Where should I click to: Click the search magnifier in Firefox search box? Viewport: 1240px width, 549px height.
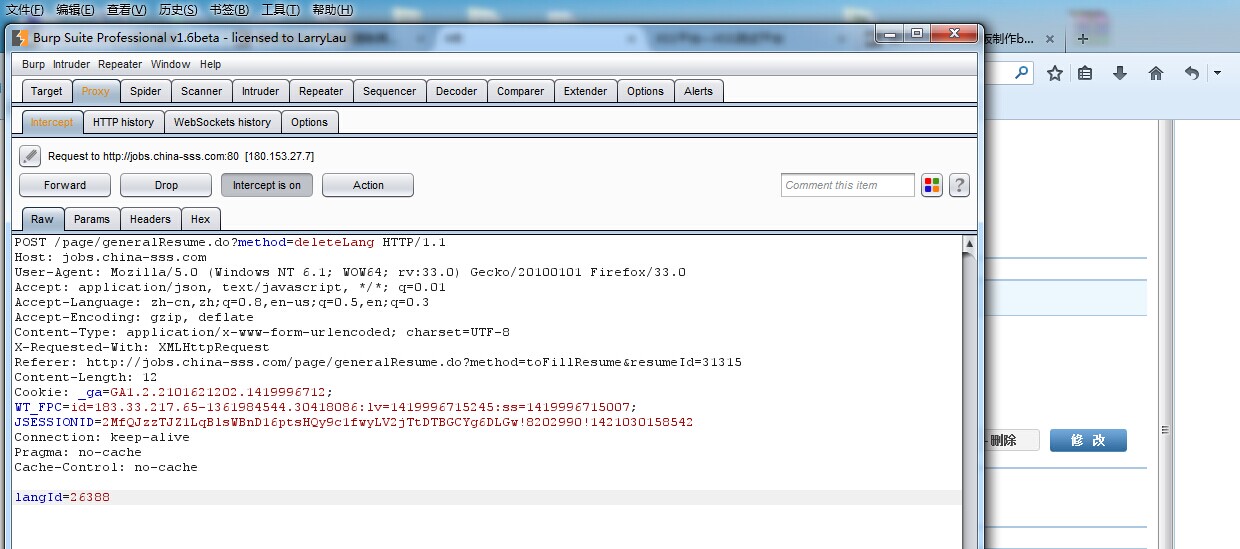tap(1022, 73)
